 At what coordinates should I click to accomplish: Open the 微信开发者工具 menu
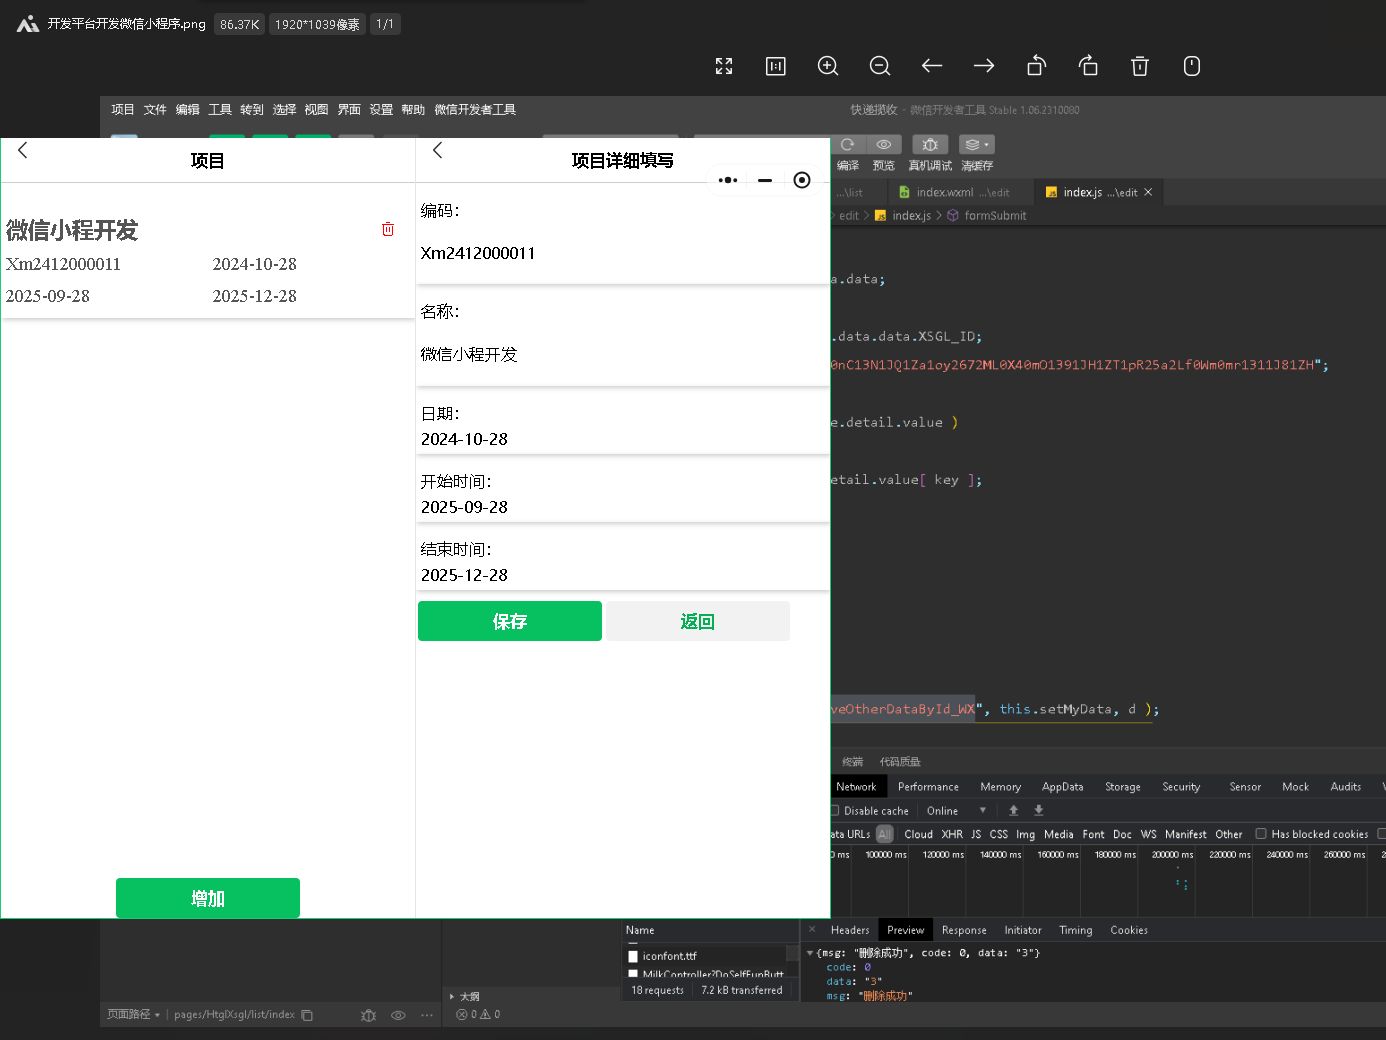click(475, 110)
